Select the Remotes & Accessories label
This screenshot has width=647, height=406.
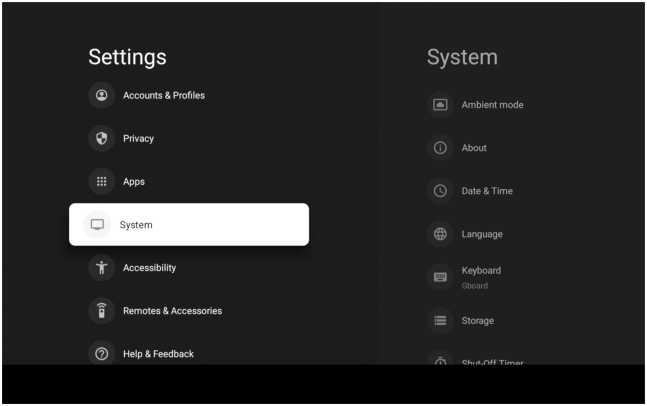click(172, 311)
